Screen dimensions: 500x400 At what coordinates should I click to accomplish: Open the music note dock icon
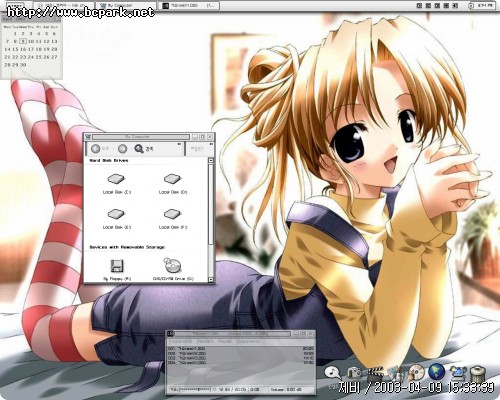[332, 372]
